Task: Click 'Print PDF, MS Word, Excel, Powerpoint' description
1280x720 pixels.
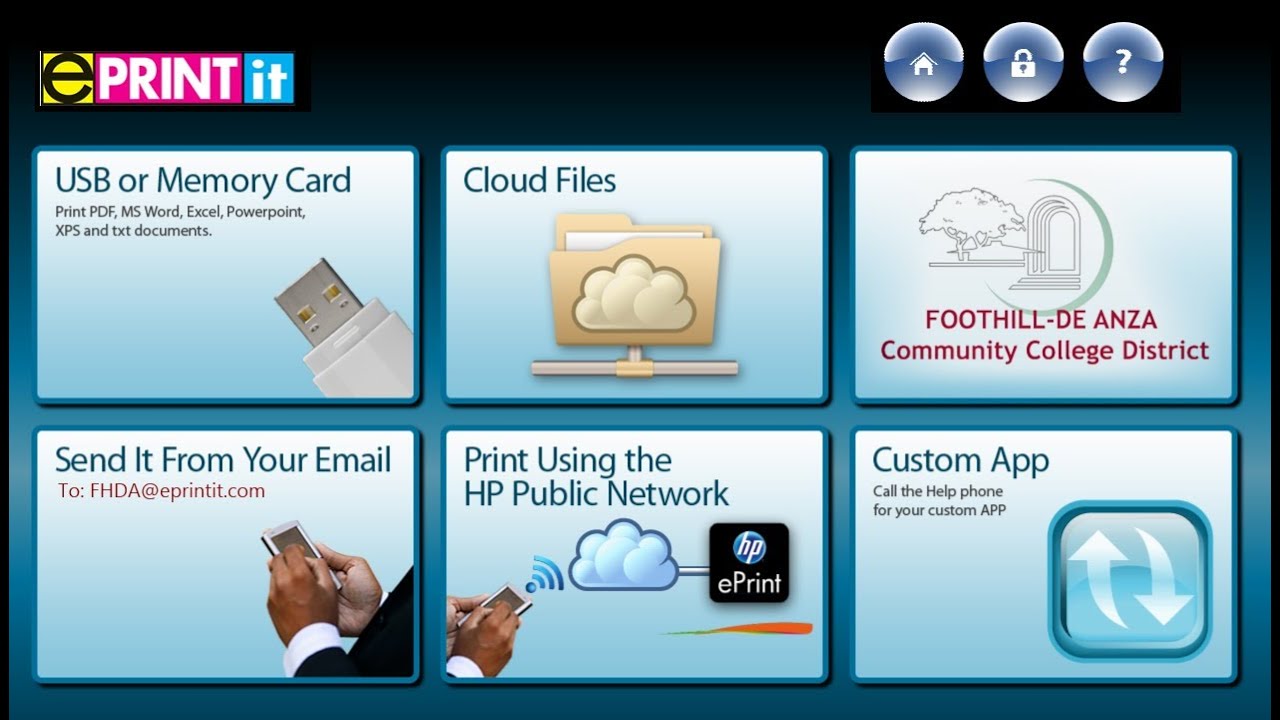Action: [x=180, y=213]
